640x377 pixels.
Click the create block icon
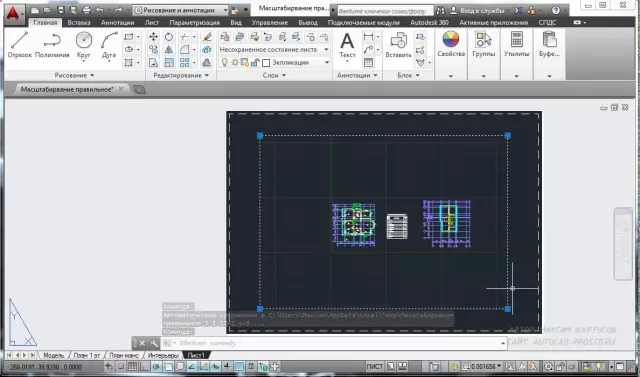[x=420, y=37]
